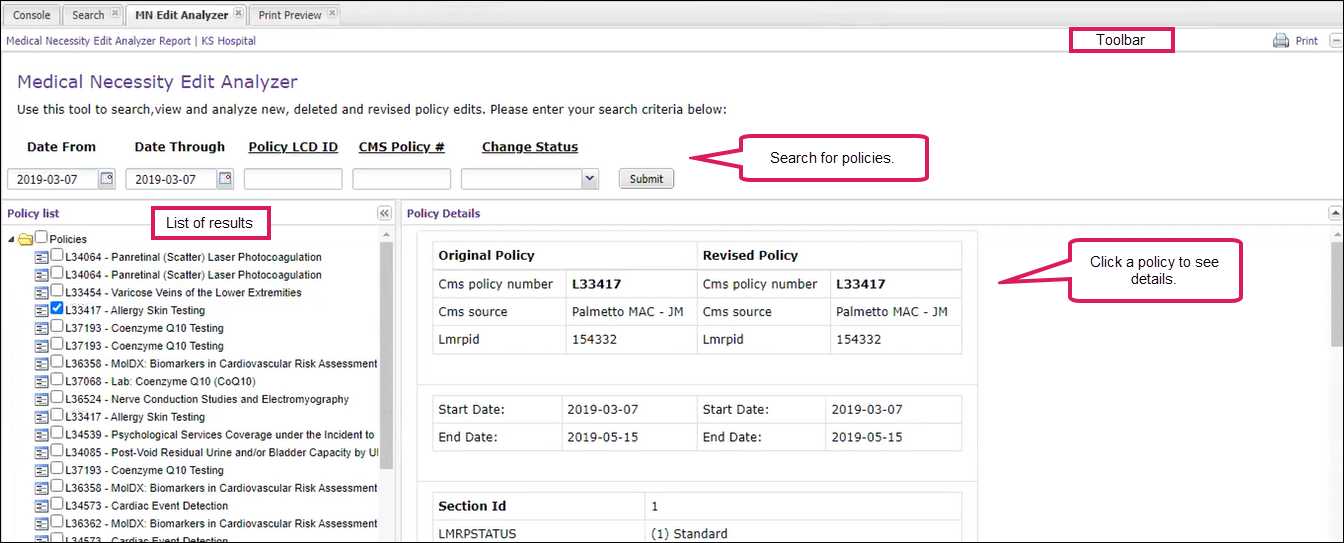The image size is (1344, 543).
Task: Check the root Policies checkbox
Action: [x=41, y=238]
